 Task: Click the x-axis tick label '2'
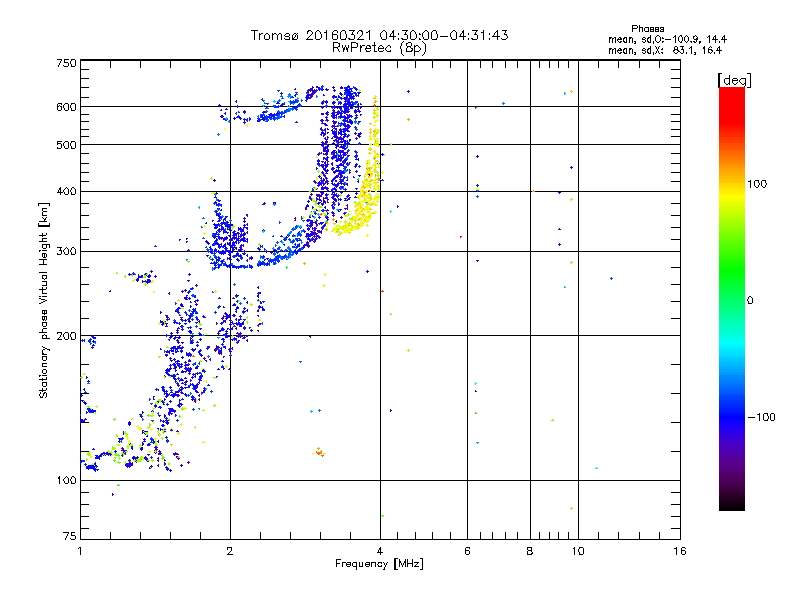click(x=230, y=551)
